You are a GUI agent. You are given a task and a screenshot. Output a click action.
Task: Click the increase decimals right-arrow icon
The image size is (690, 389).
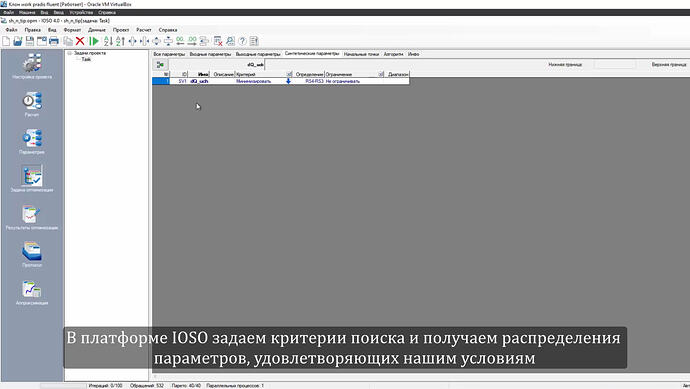[192, 41]
